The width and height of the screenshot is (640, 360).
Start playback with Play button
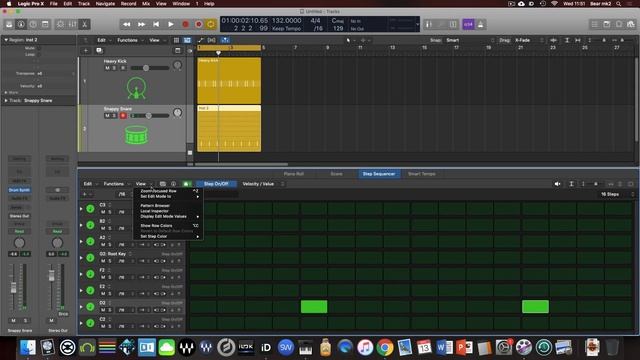(x=171, y=24)
